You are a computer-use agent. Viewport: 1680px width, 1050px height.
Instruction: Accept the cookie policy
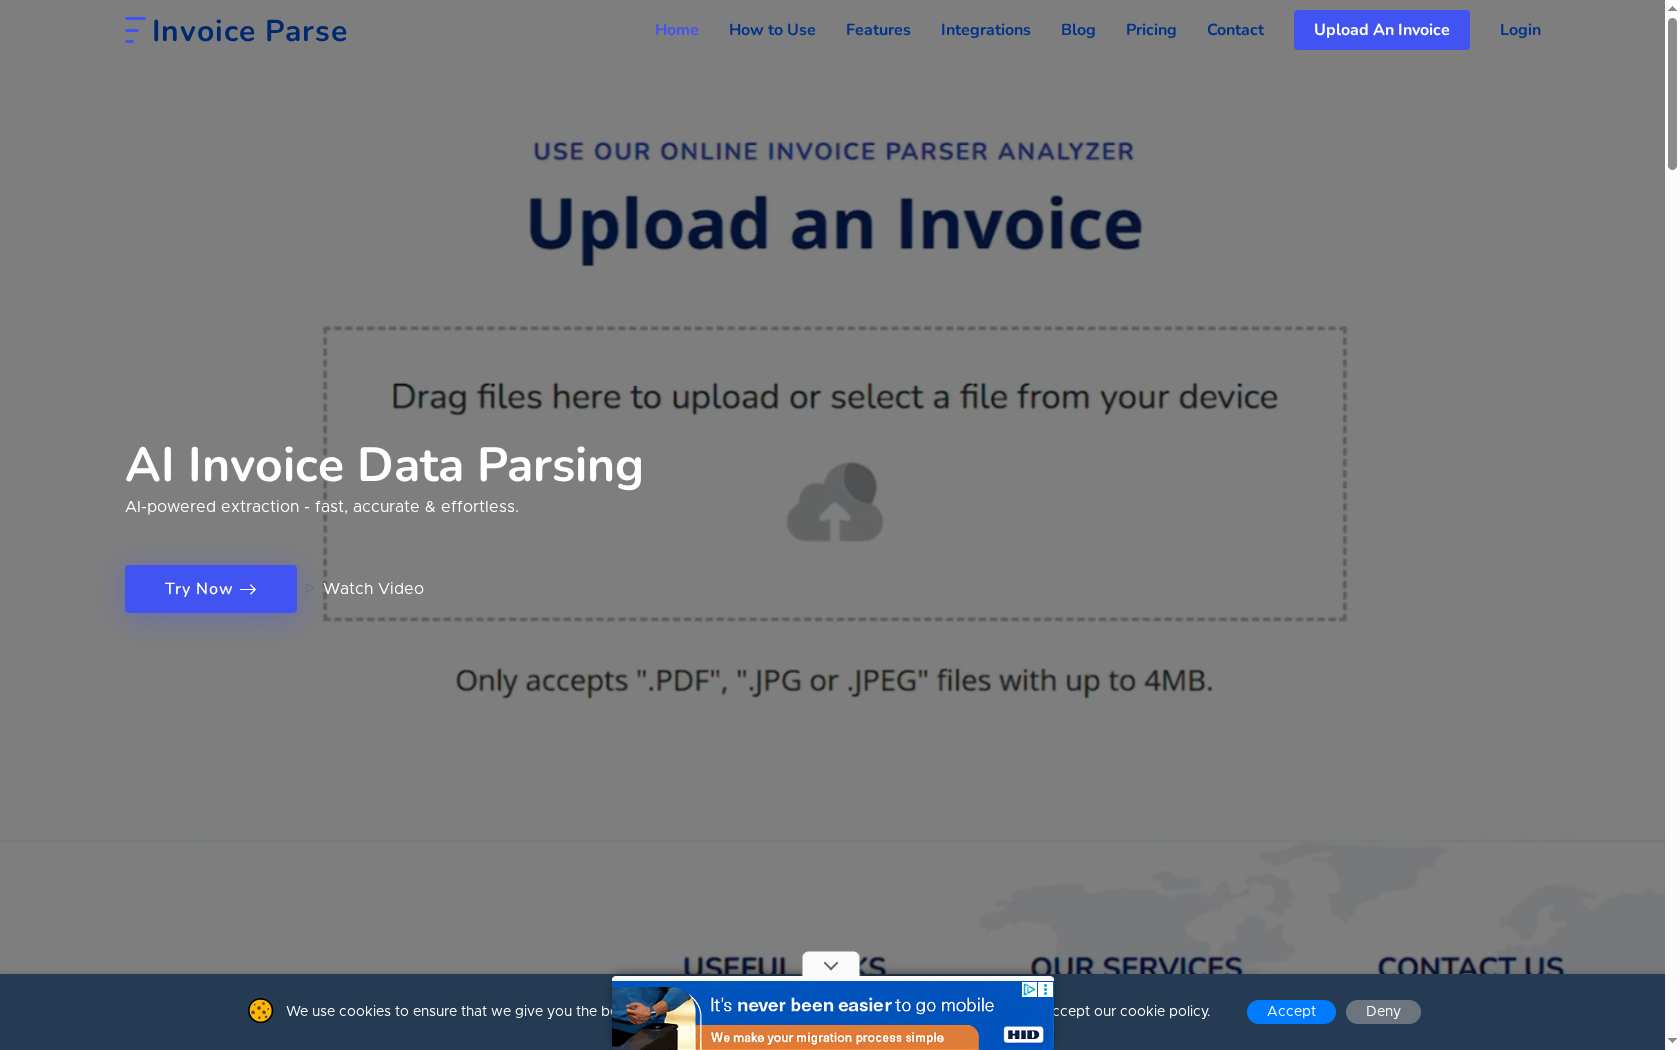[1291, 1011]
